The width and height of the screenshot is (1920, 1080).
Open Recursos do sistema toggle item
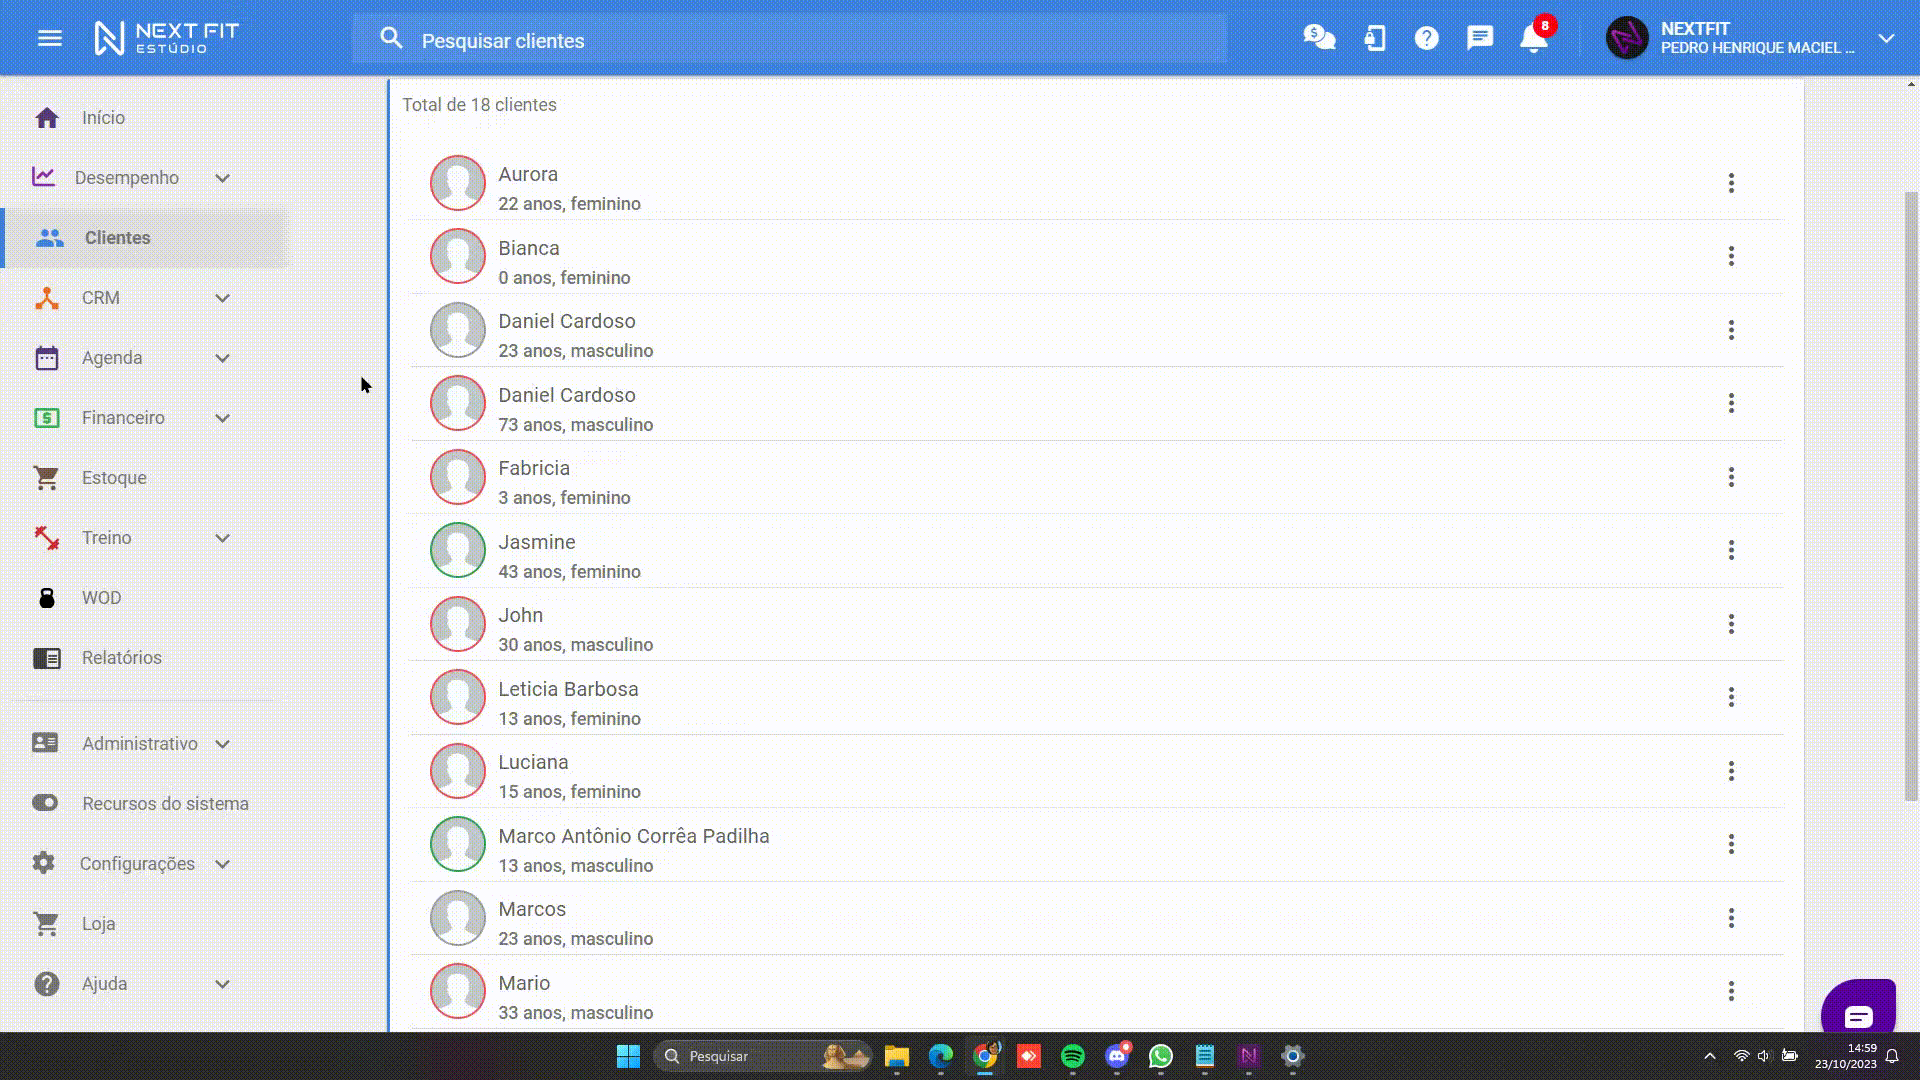(165, 804)
